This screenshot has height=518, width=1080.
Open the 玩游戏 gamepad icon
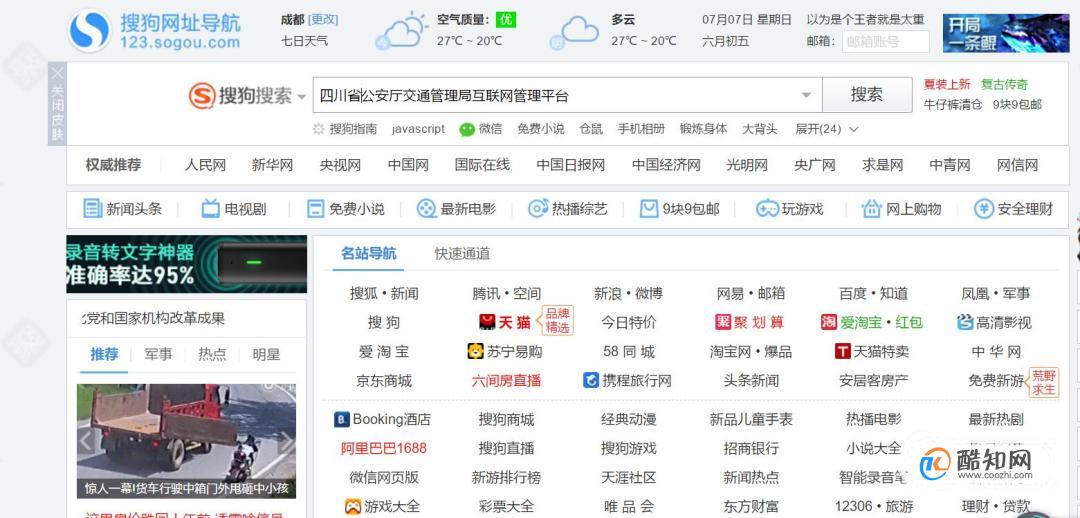click(767, 209)
